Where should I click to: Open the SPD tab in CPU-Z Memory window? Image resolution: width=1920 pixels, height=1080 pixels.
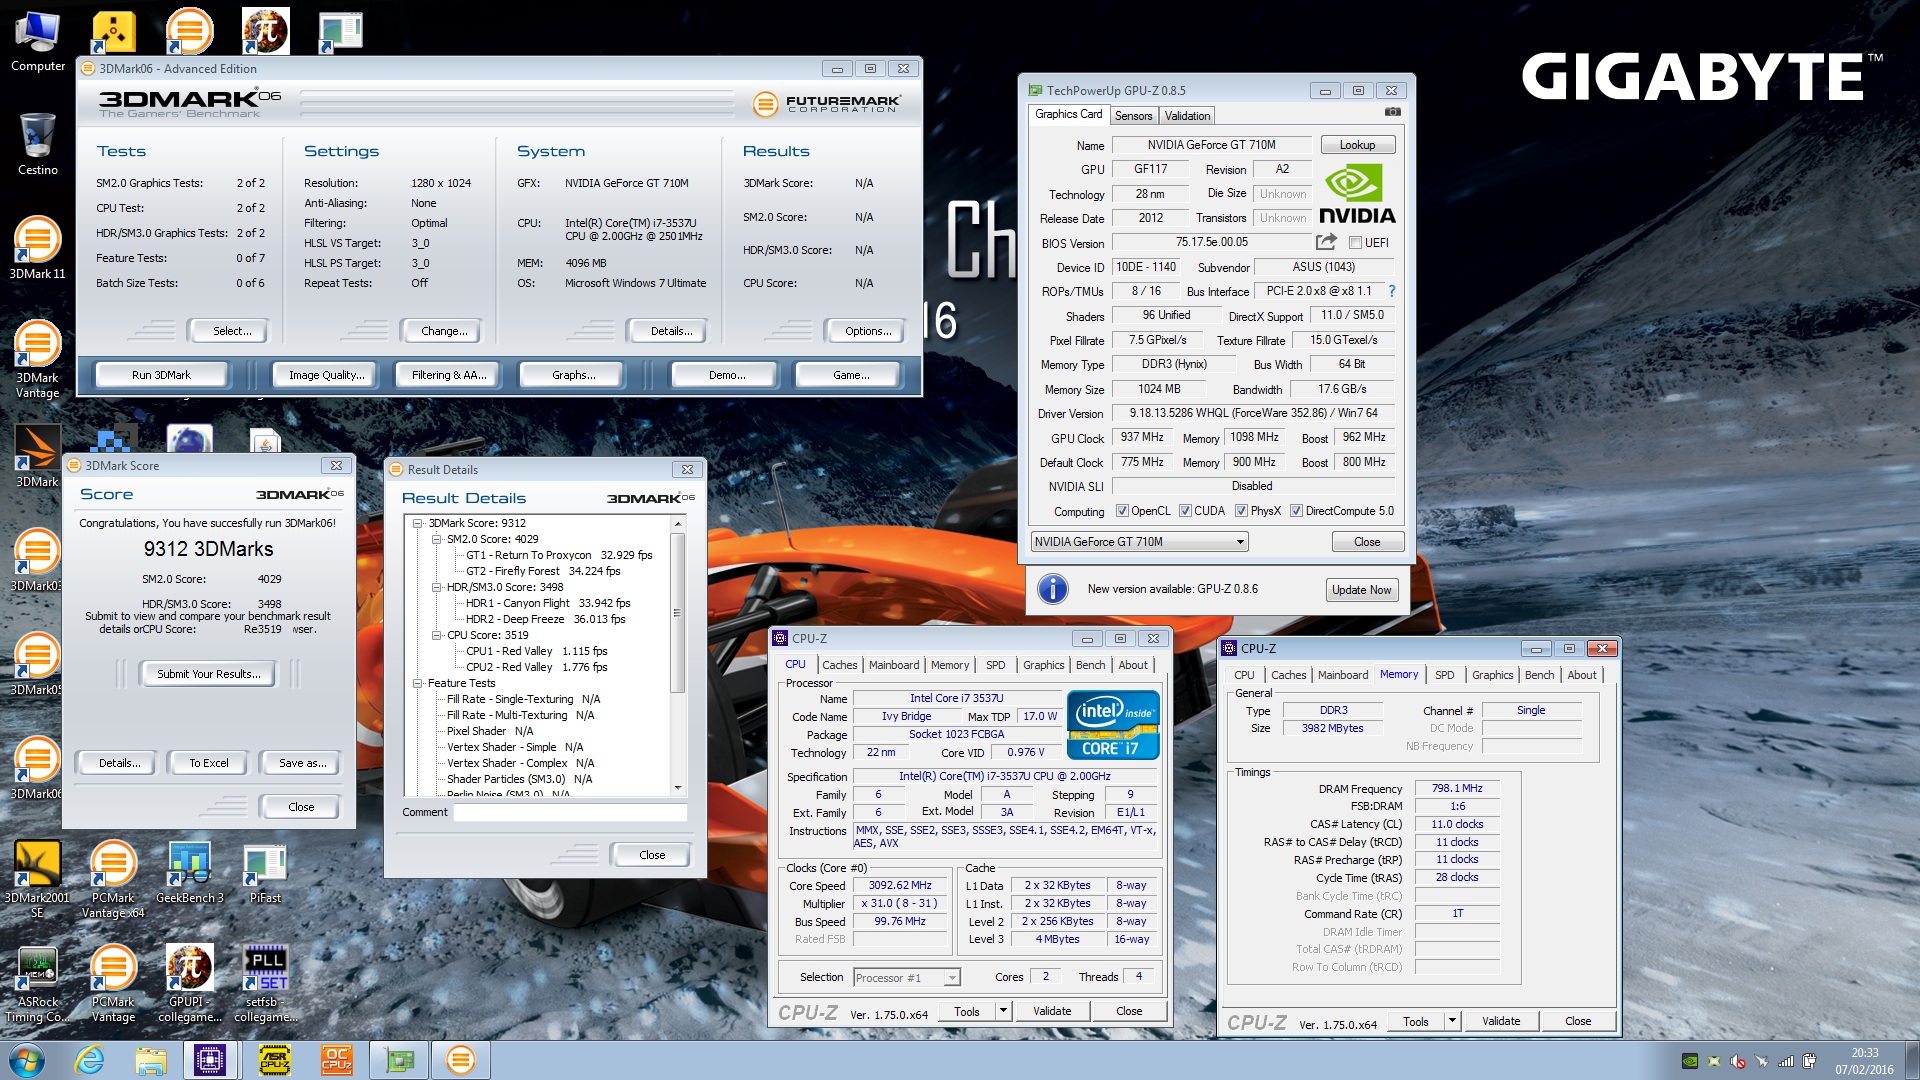click(x=1444, y=675)
